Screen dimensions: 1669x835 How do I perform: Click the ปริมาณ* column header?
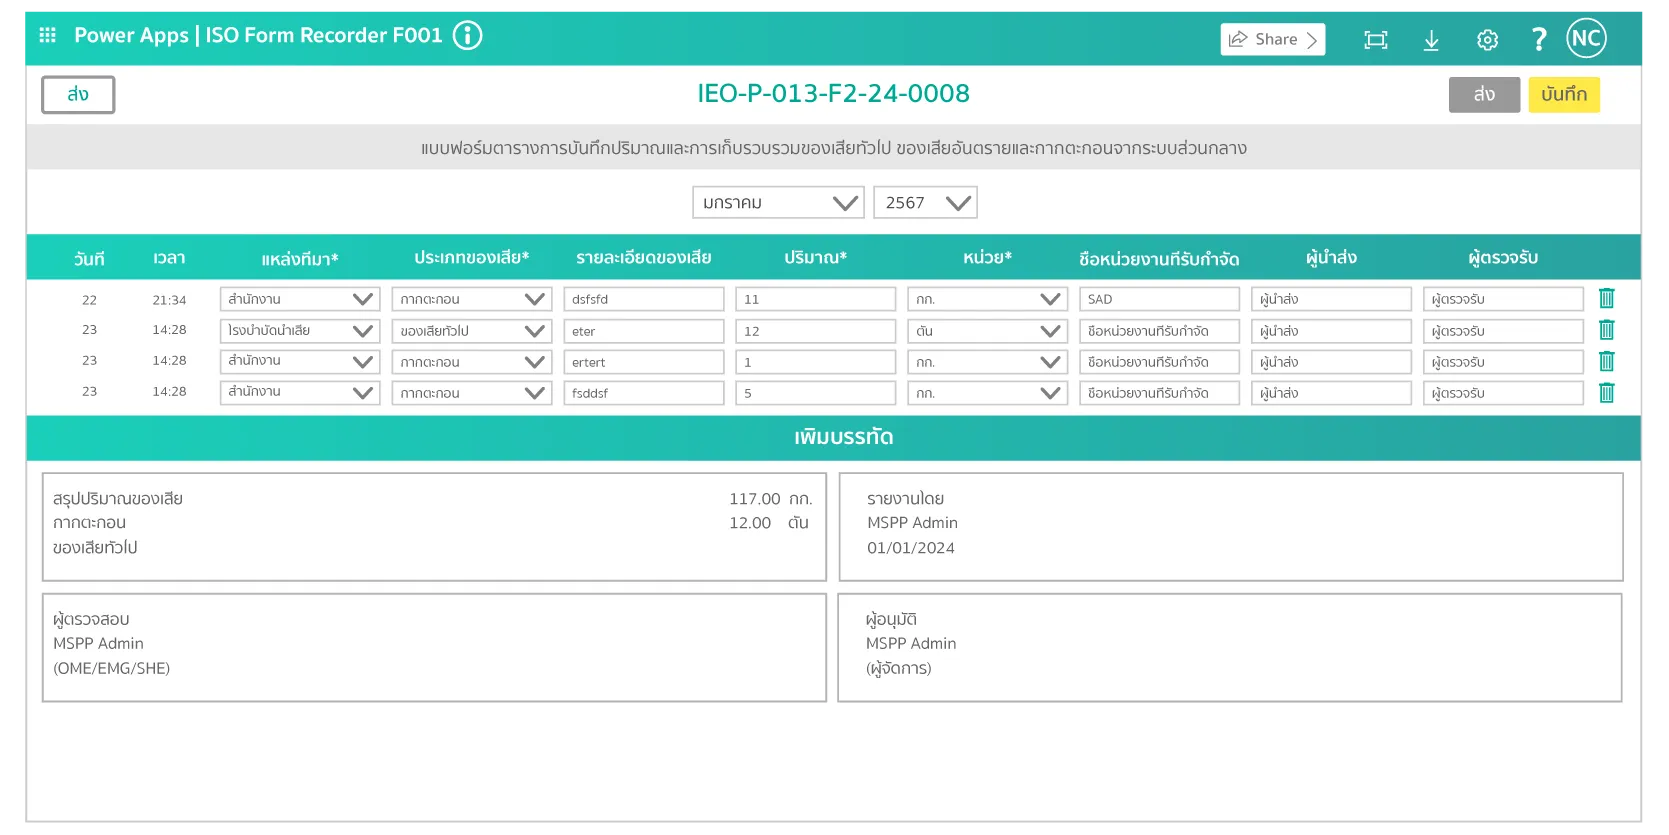[x=816, y=258]
